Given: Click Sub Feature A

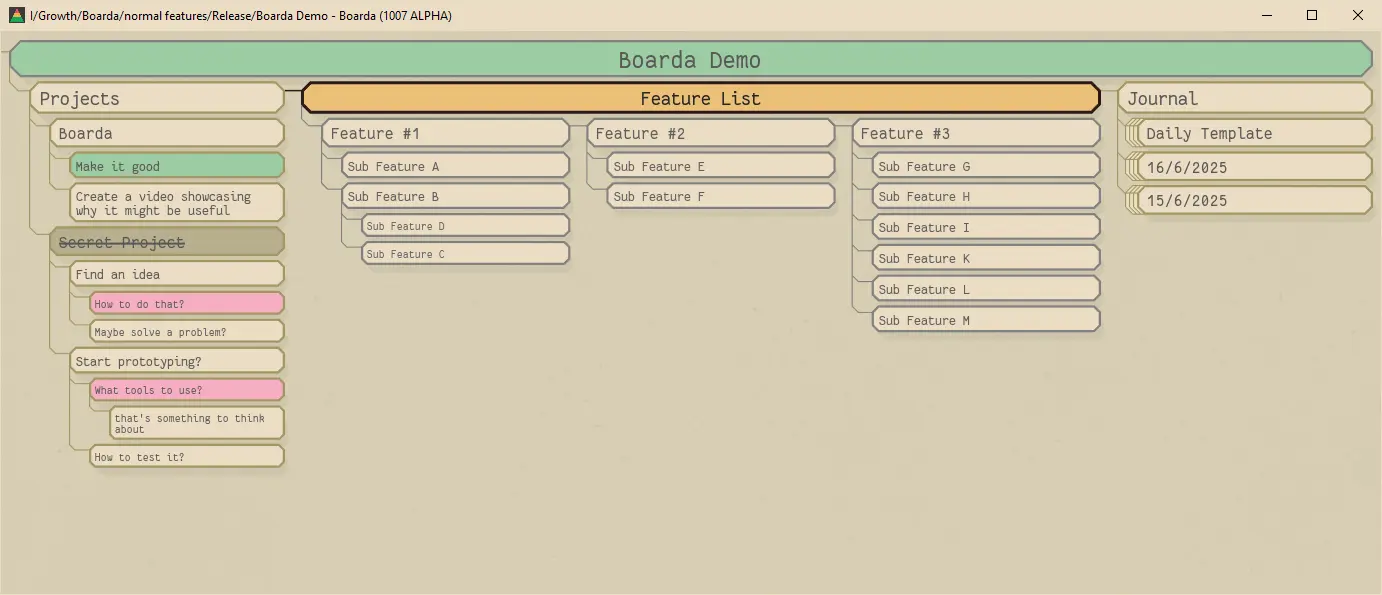Looking at the screenshot, I should 455,166.
